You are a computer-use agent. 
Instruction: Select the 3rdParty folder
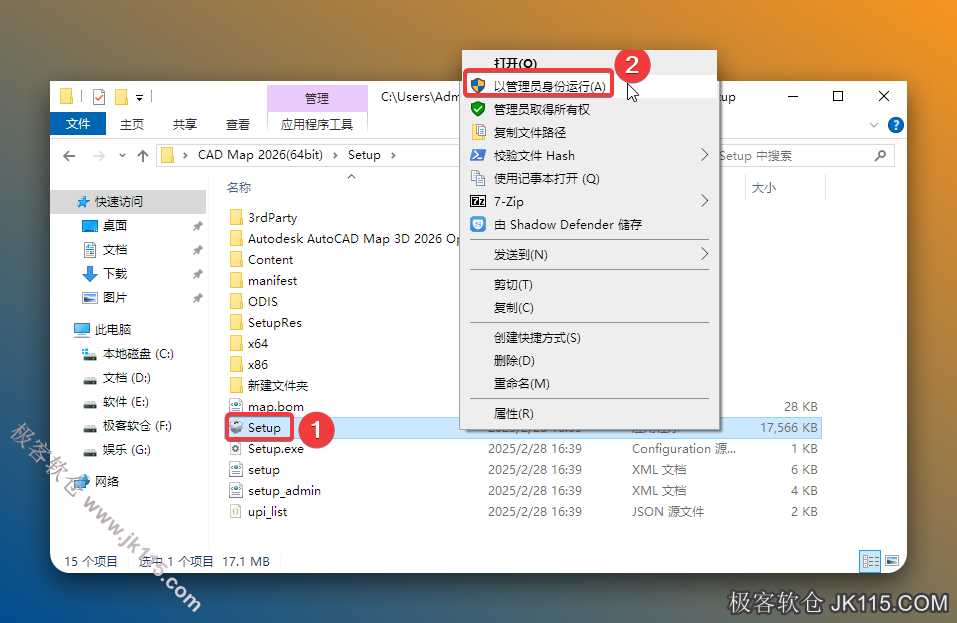tap(272, 218)
